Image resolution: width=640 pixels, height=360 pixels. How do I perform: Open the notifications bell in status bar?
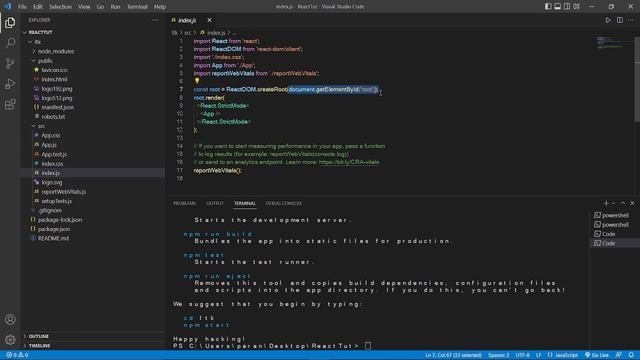[x=631, y=355]
